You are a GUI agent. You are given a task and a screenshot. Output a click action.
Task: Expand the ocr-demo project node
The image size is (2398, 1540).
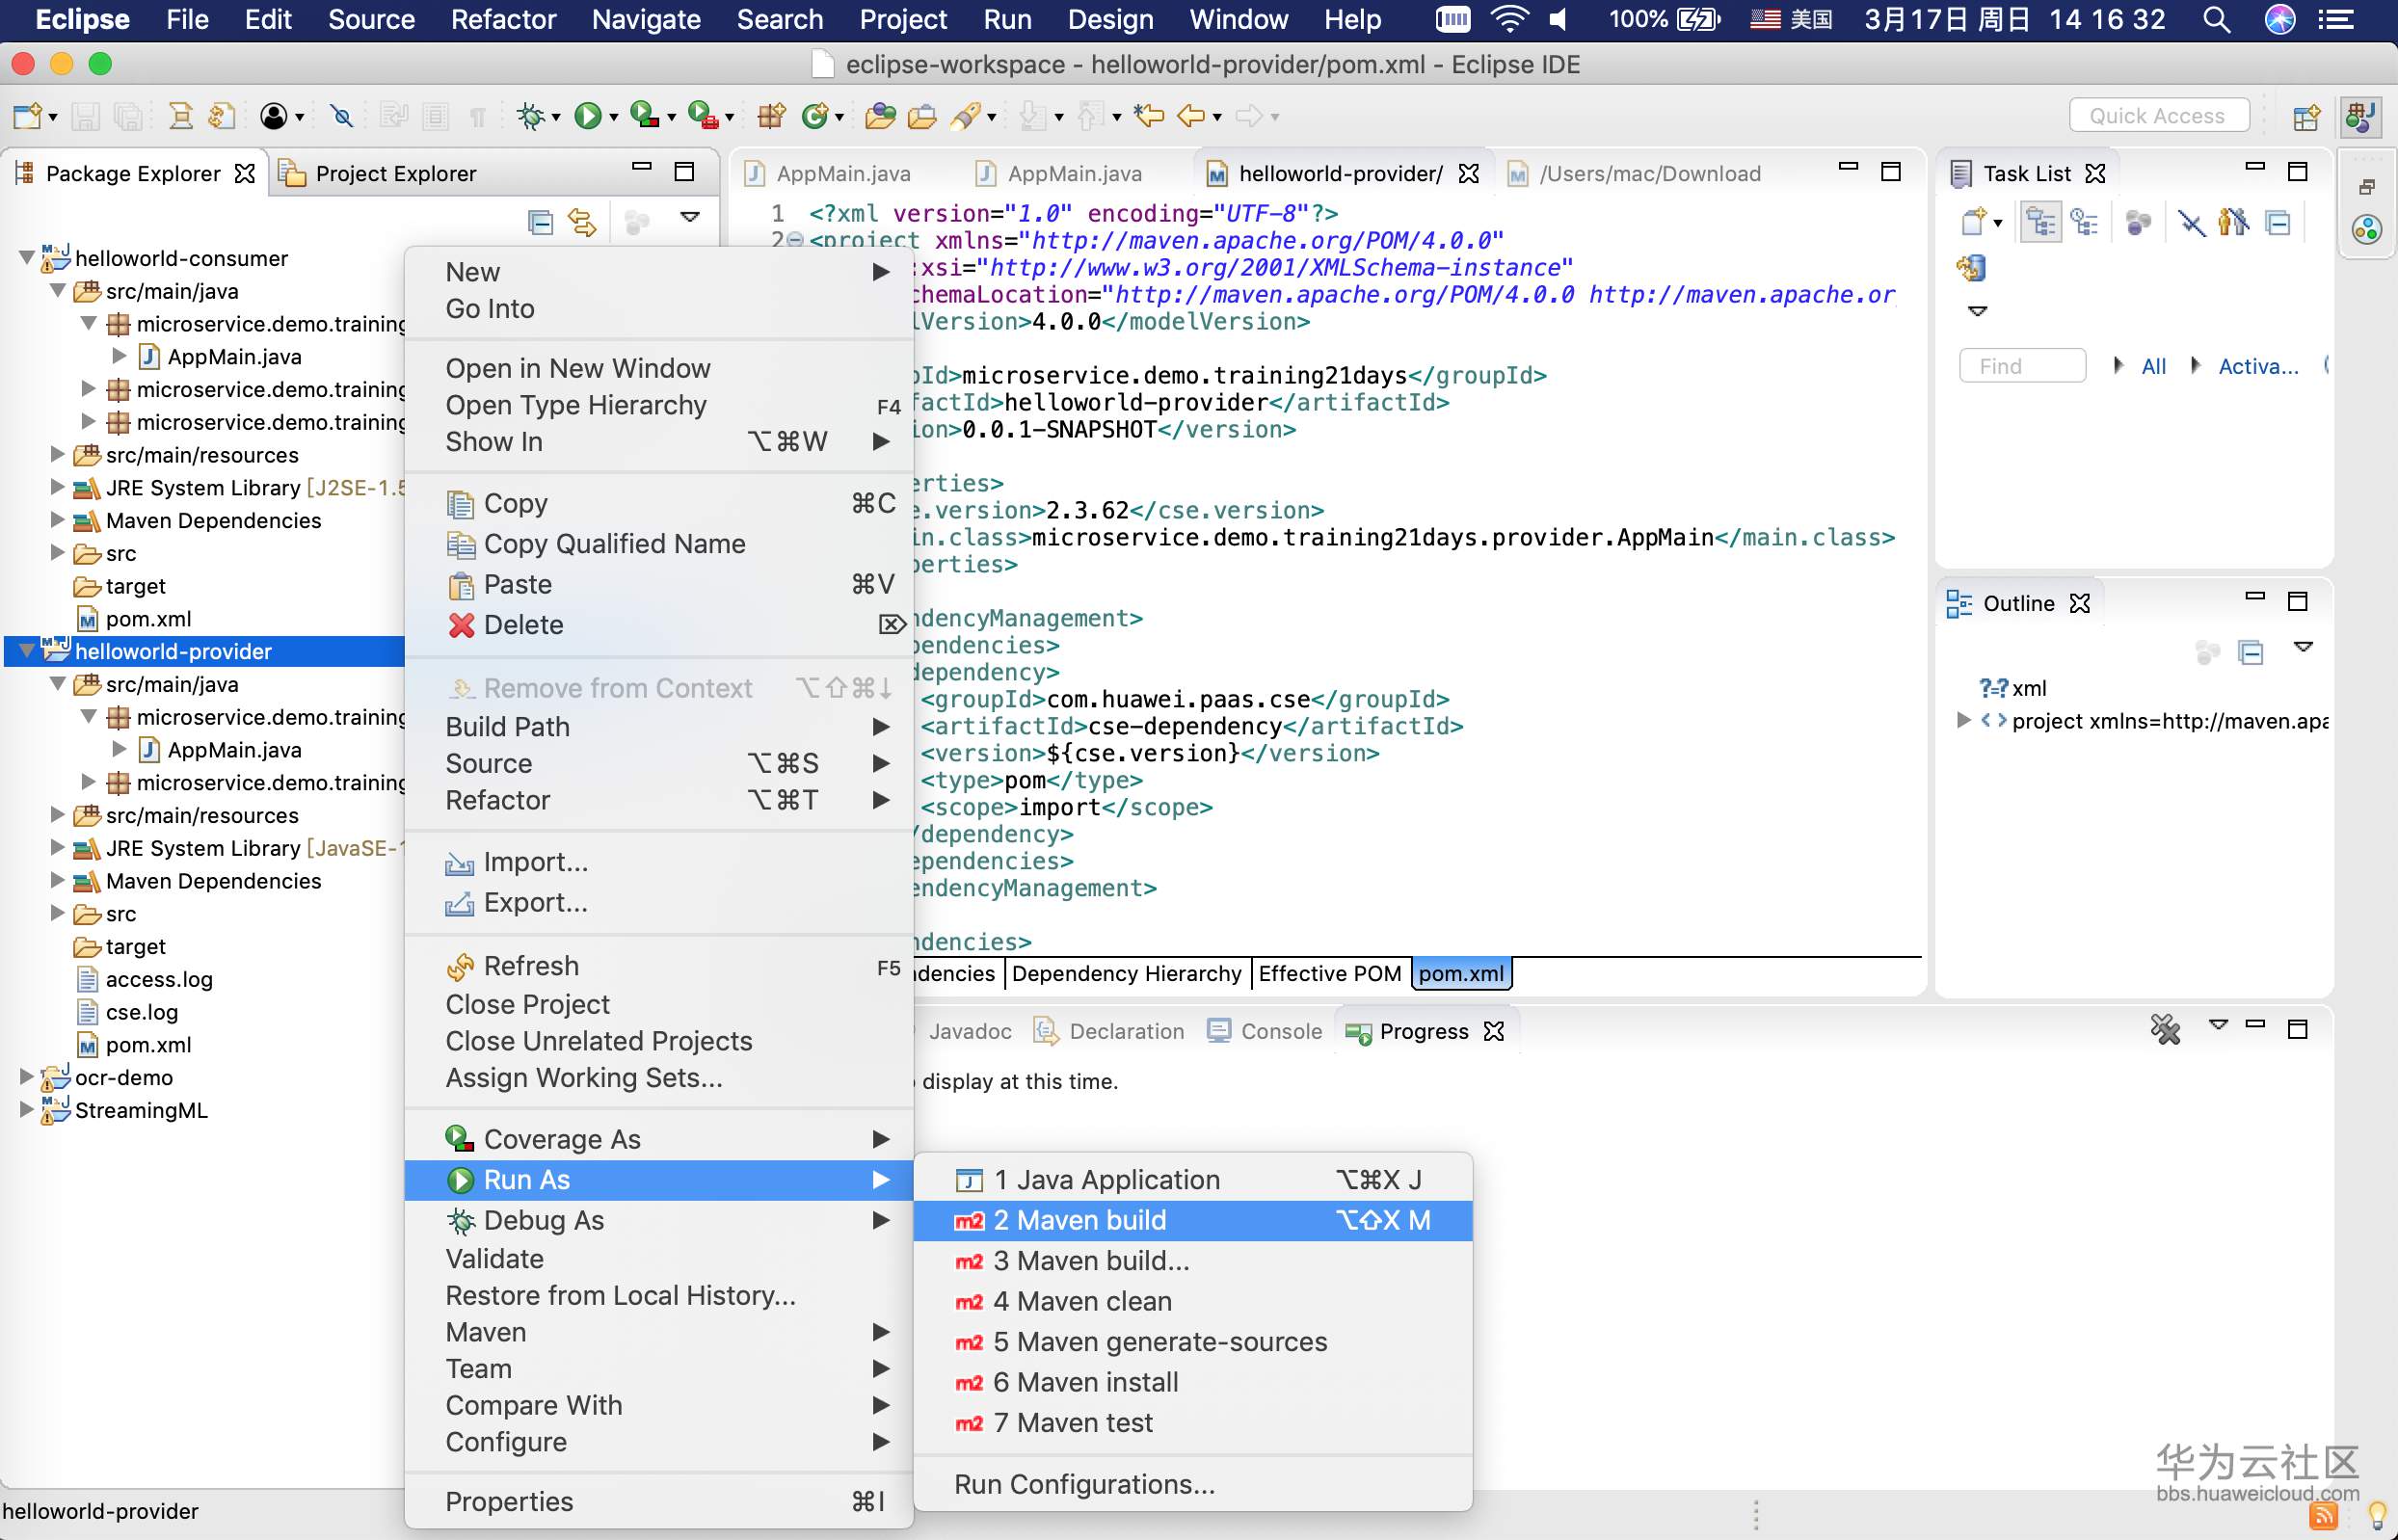click(27, 1077)
